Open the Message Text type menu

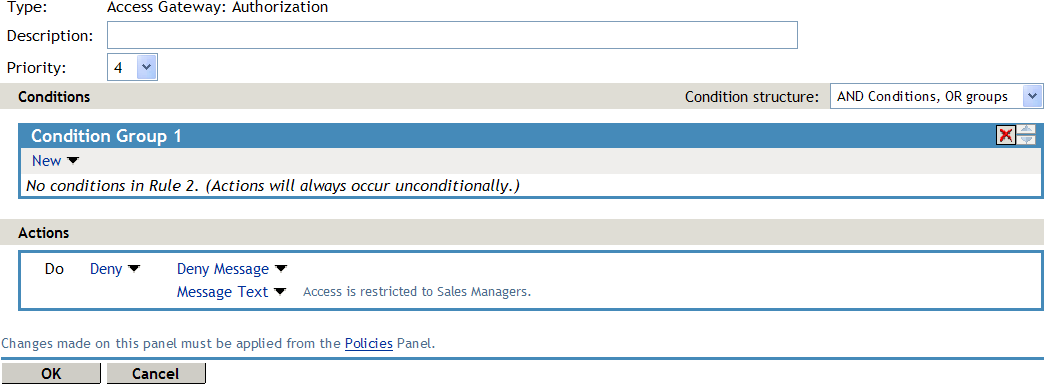tap(222, 291)
